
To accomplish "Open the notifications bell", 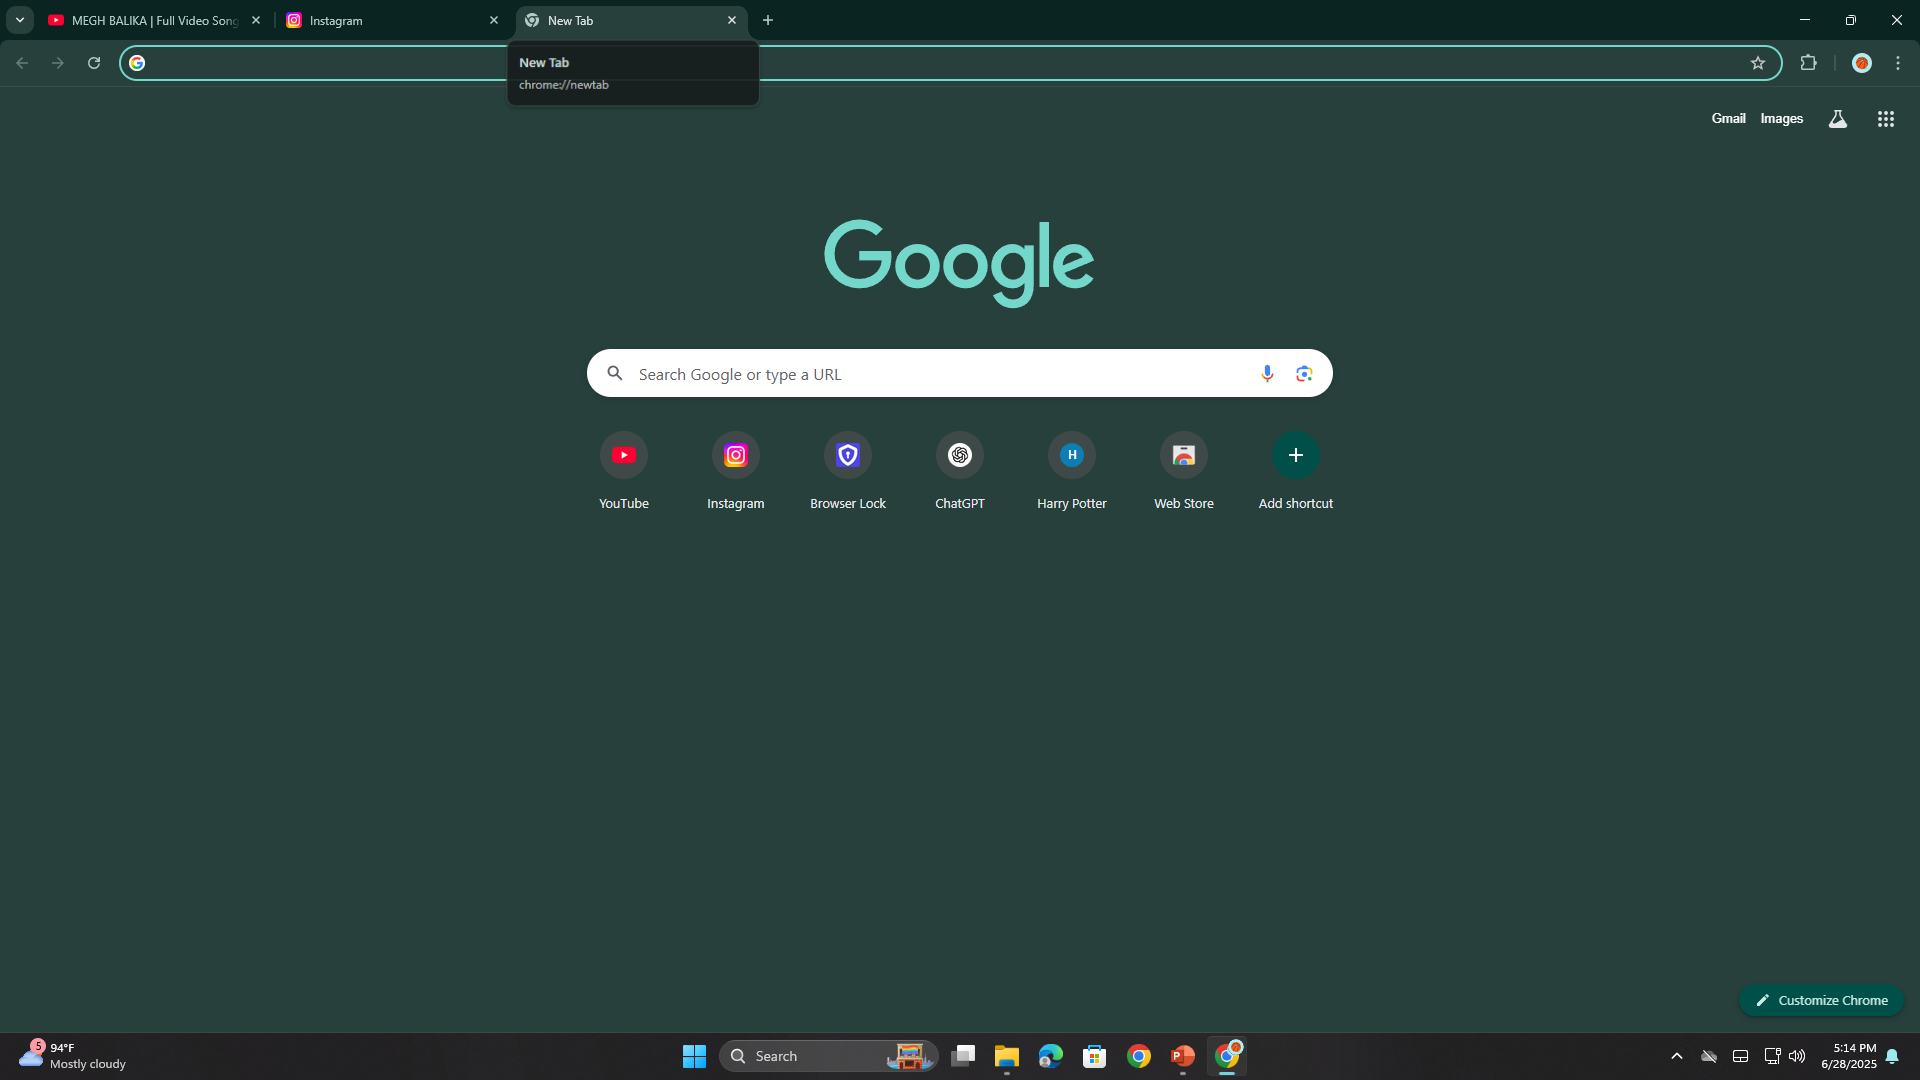I will coord(1892,1056).
